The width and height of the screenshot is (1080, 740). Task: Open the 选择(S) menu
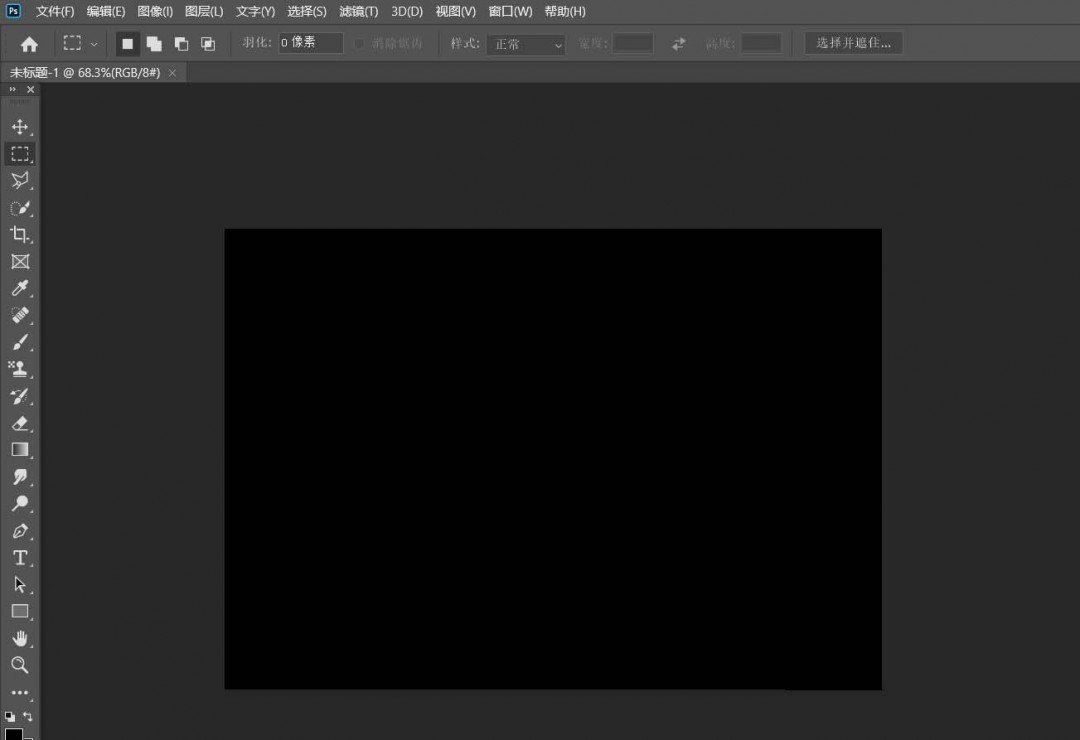tap(306, 11)
